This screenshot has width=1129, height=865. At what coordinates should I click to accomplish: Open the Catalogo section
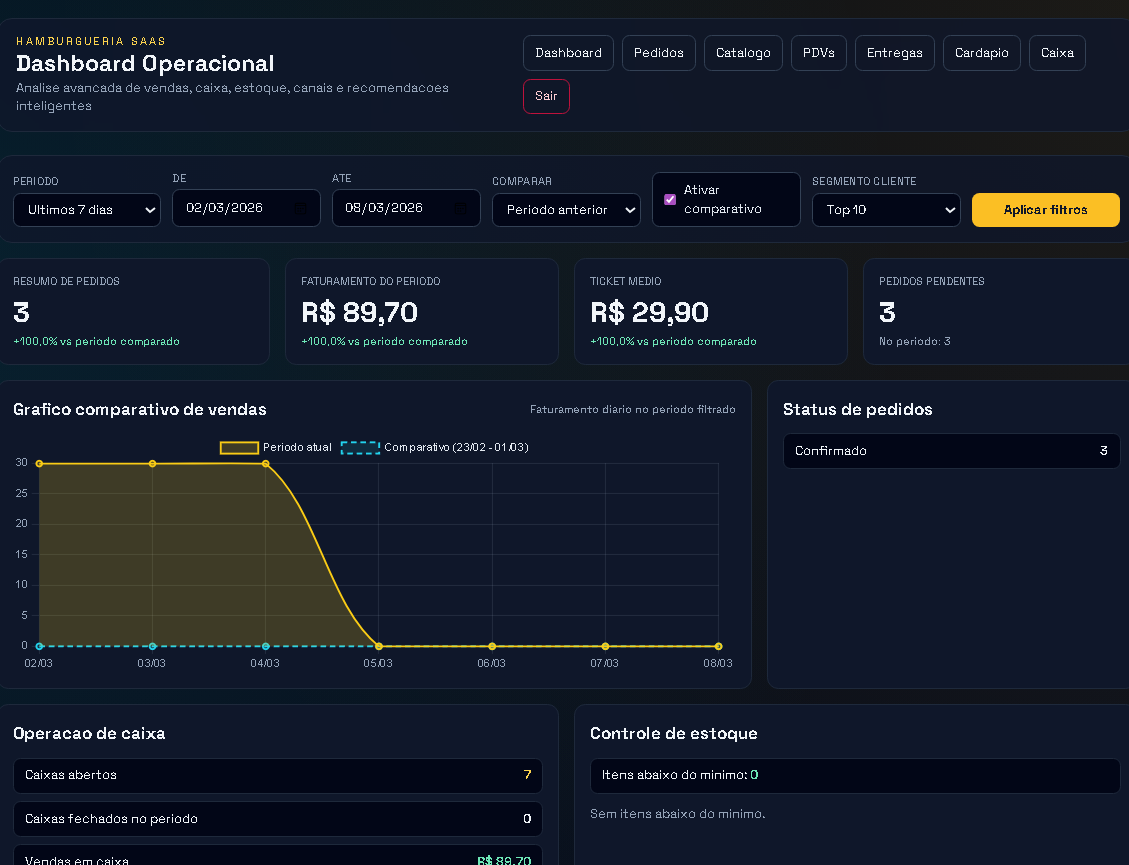point(743,52)
